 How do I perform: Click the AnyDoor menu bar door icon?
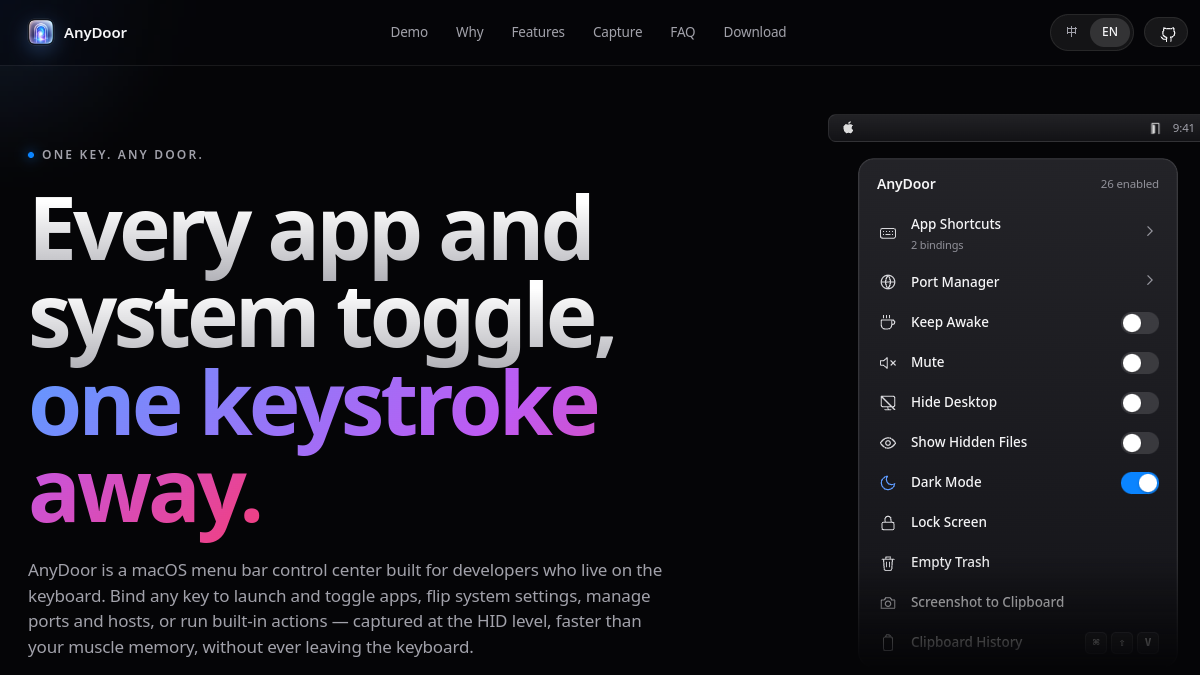[x=1155, y=128]
